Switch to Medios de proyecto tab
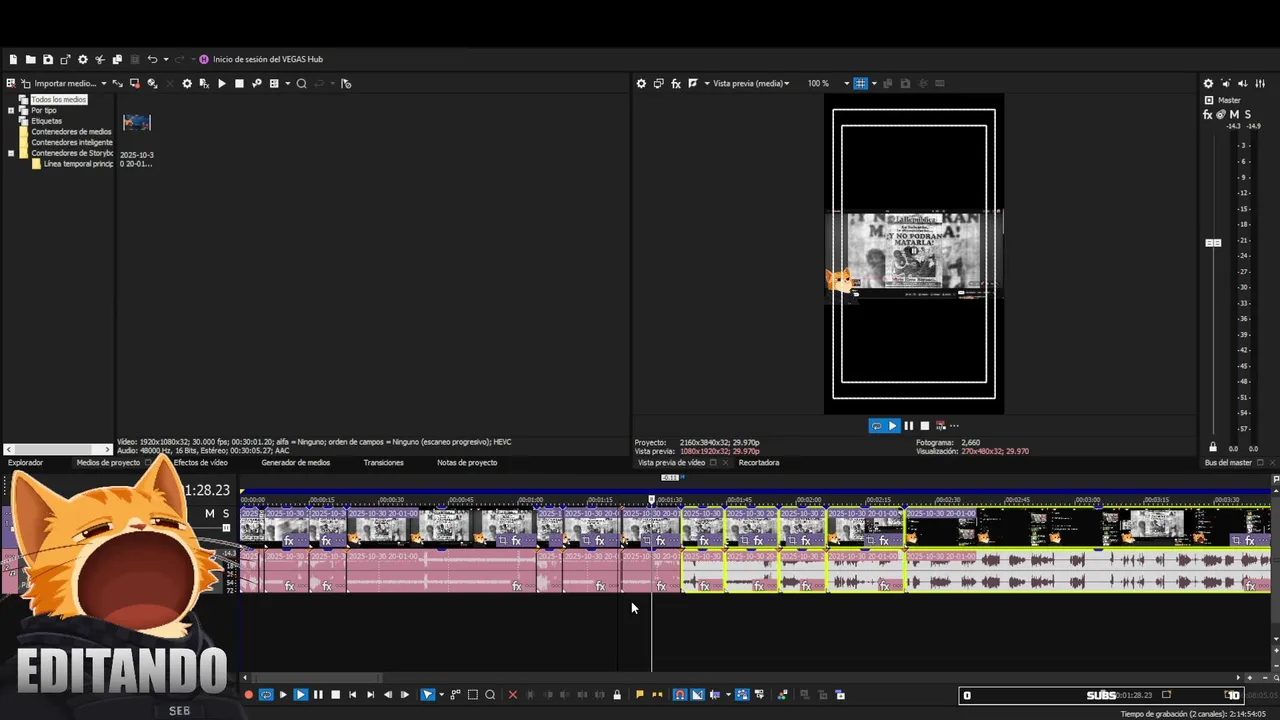 (108, 463)
